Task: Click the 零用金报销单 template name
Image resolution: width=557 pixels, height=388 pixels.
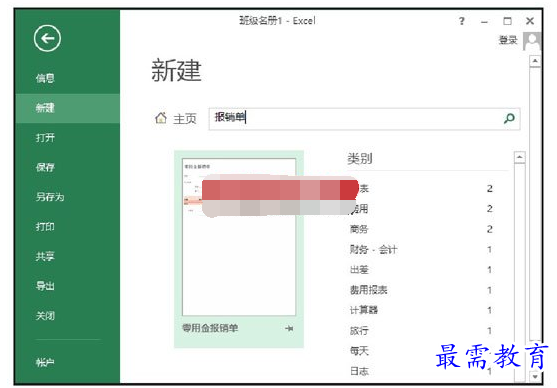Action: [210, 328]
